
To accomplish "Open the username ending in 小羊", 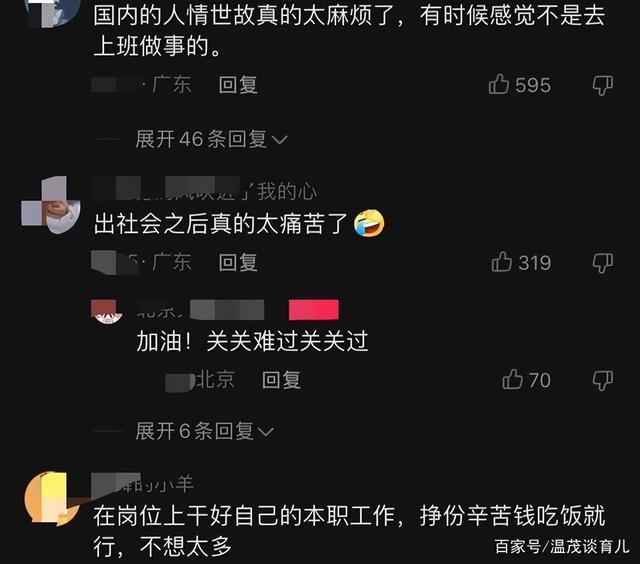I will click(x=142, y=484).
